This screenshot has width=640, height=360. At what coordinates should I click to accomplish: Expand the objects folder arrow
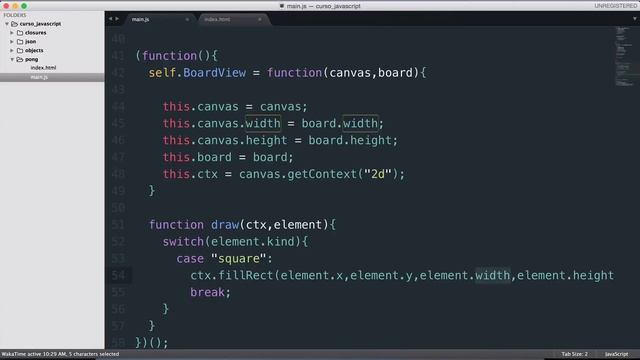tap(12, 51)
